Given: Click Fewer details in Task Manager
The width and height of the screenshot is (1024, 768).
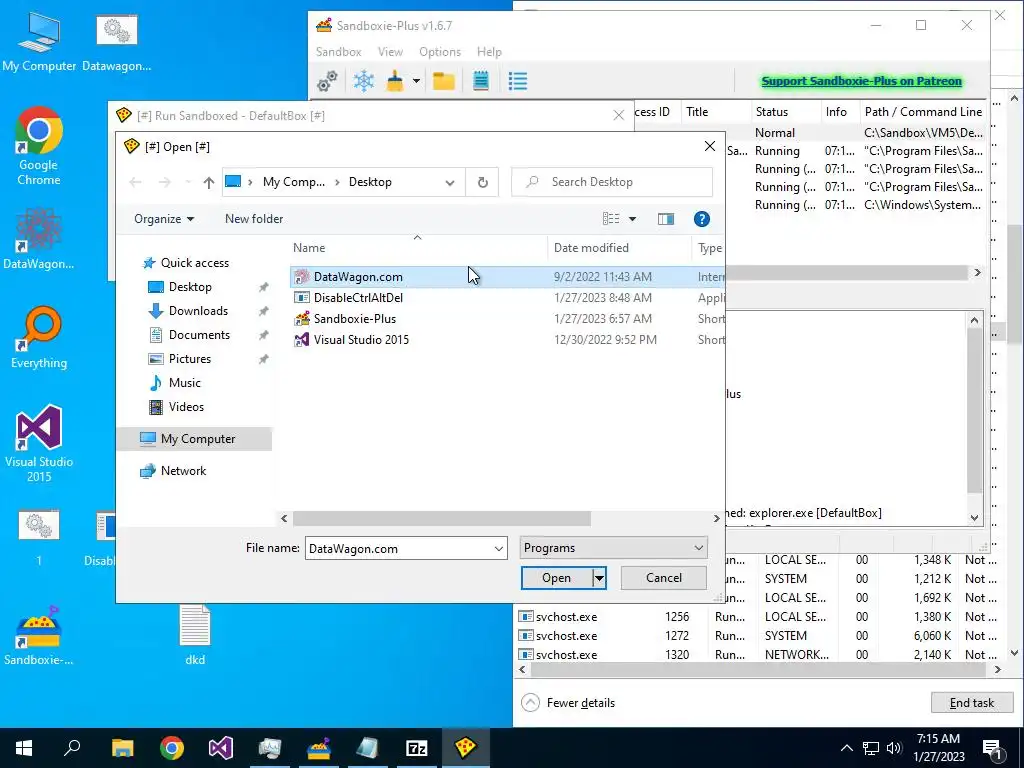Looking at the screenshot, I should pos(568,703).
